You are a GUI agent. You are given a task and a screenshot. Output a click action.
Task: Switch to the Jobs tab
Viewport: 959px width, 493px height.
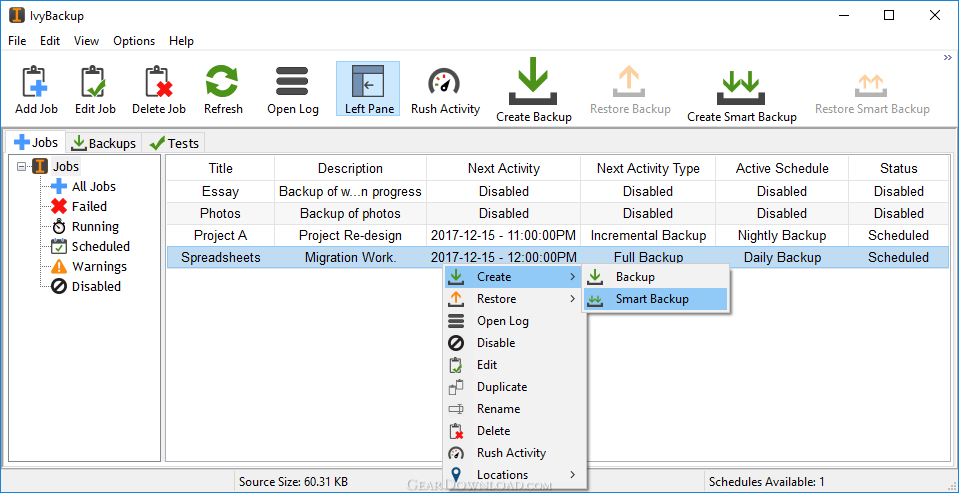35,143
